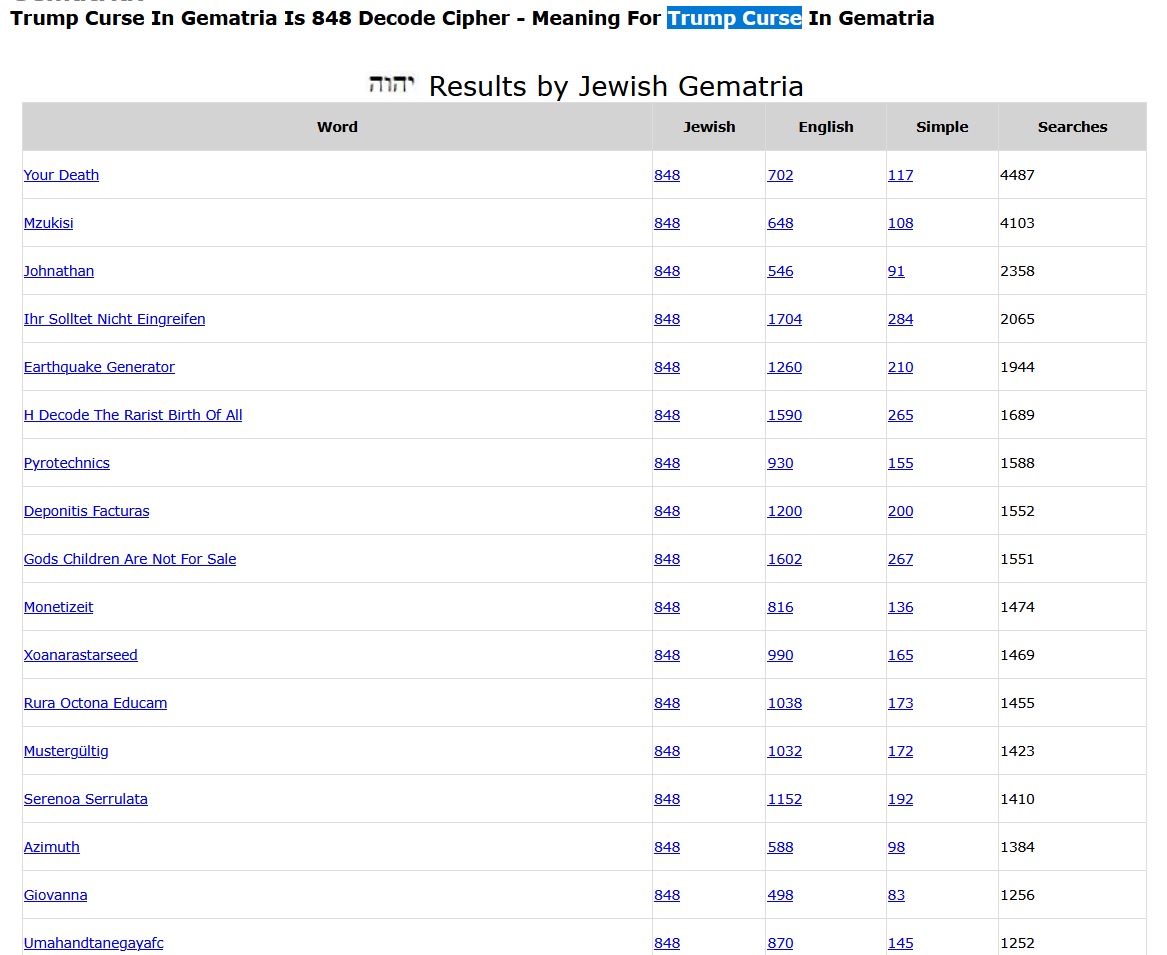Click Simple value 98 for Azimuth

(x=896, y=847)
